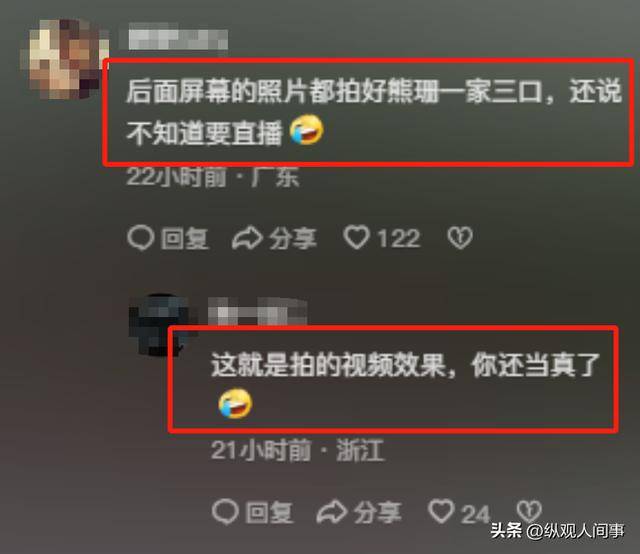Click the reply bubble icon under the 浙江 reply
Viewport: 640px width, 554px height.
coord(225,512)
